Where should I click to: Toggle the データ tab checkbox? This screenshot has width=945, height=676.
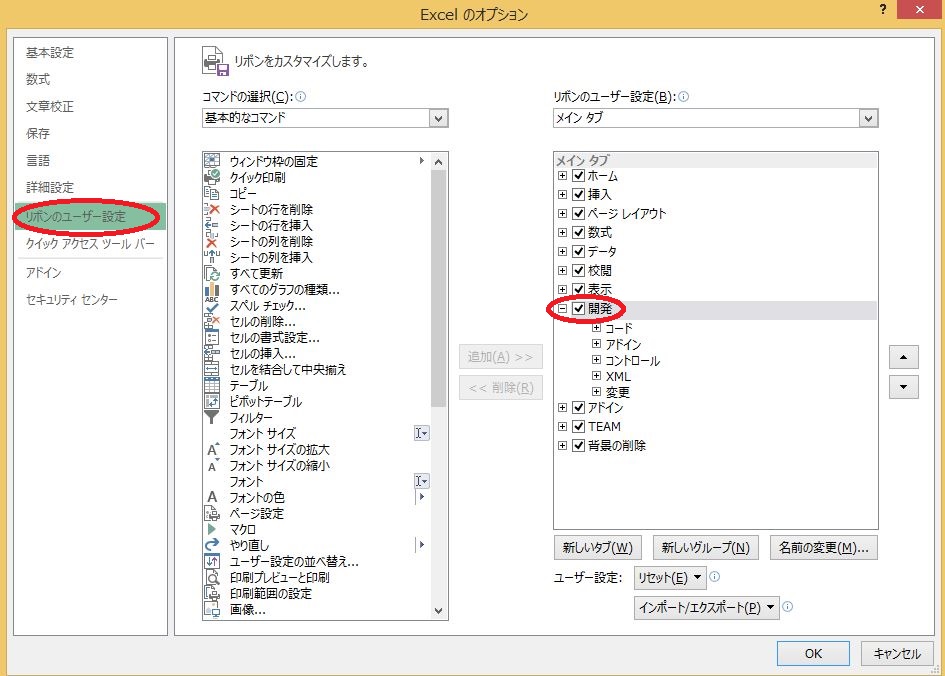[579, 251]
